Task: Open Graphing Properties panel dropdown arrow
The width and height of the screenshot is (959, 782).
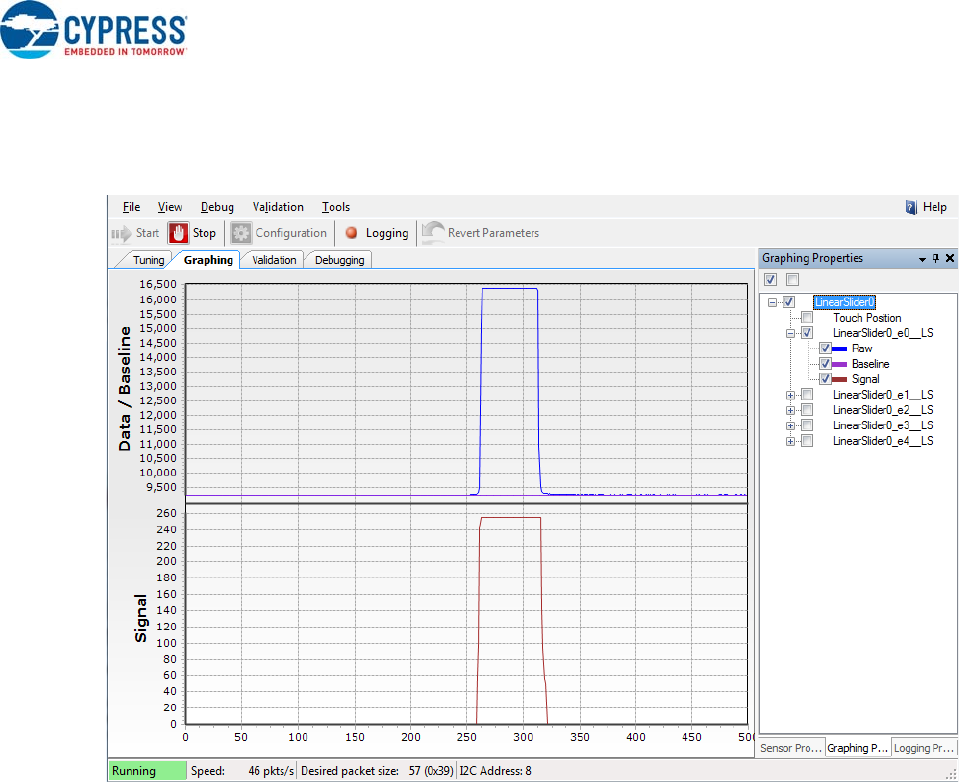Action: (x=922, y=258)
